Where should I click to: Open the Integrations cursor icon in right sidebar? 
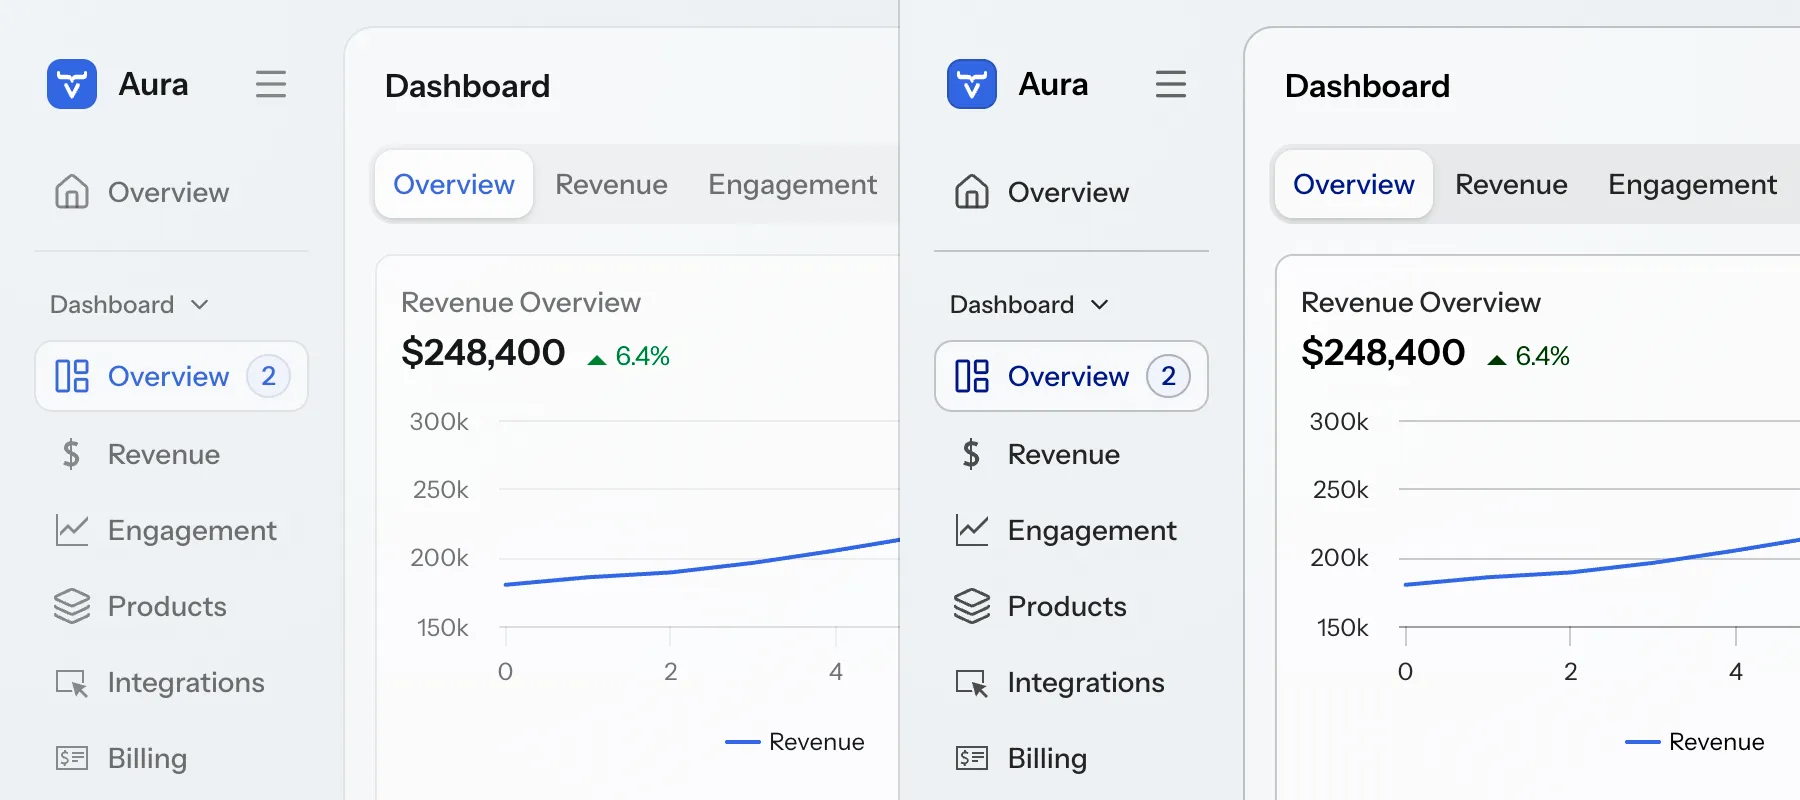(x=972, y=683)
